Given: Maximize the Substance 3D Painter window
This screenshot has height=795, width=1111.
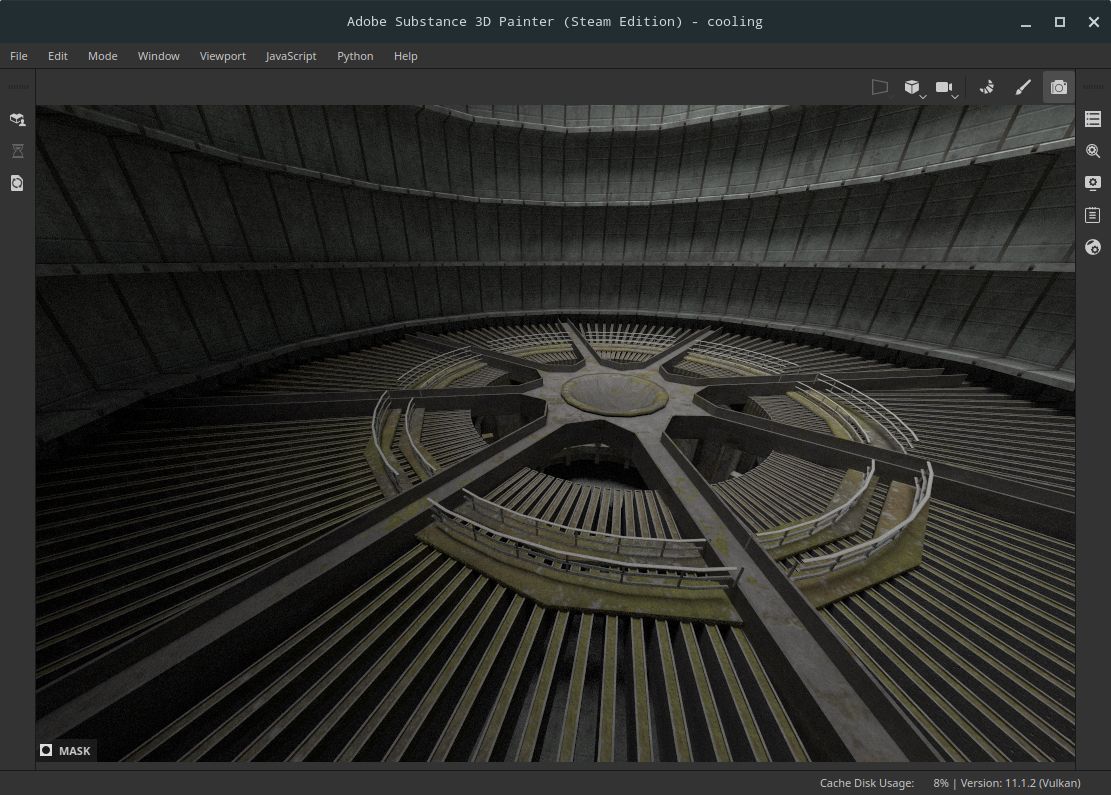Looking at the screenshot, I should pyautogui.click(x=1059, y=22).
